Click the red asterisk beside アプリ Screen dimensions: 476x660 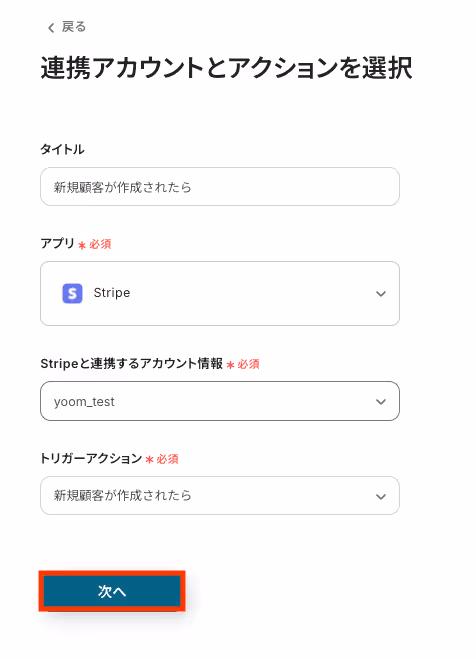pos(82,245)
